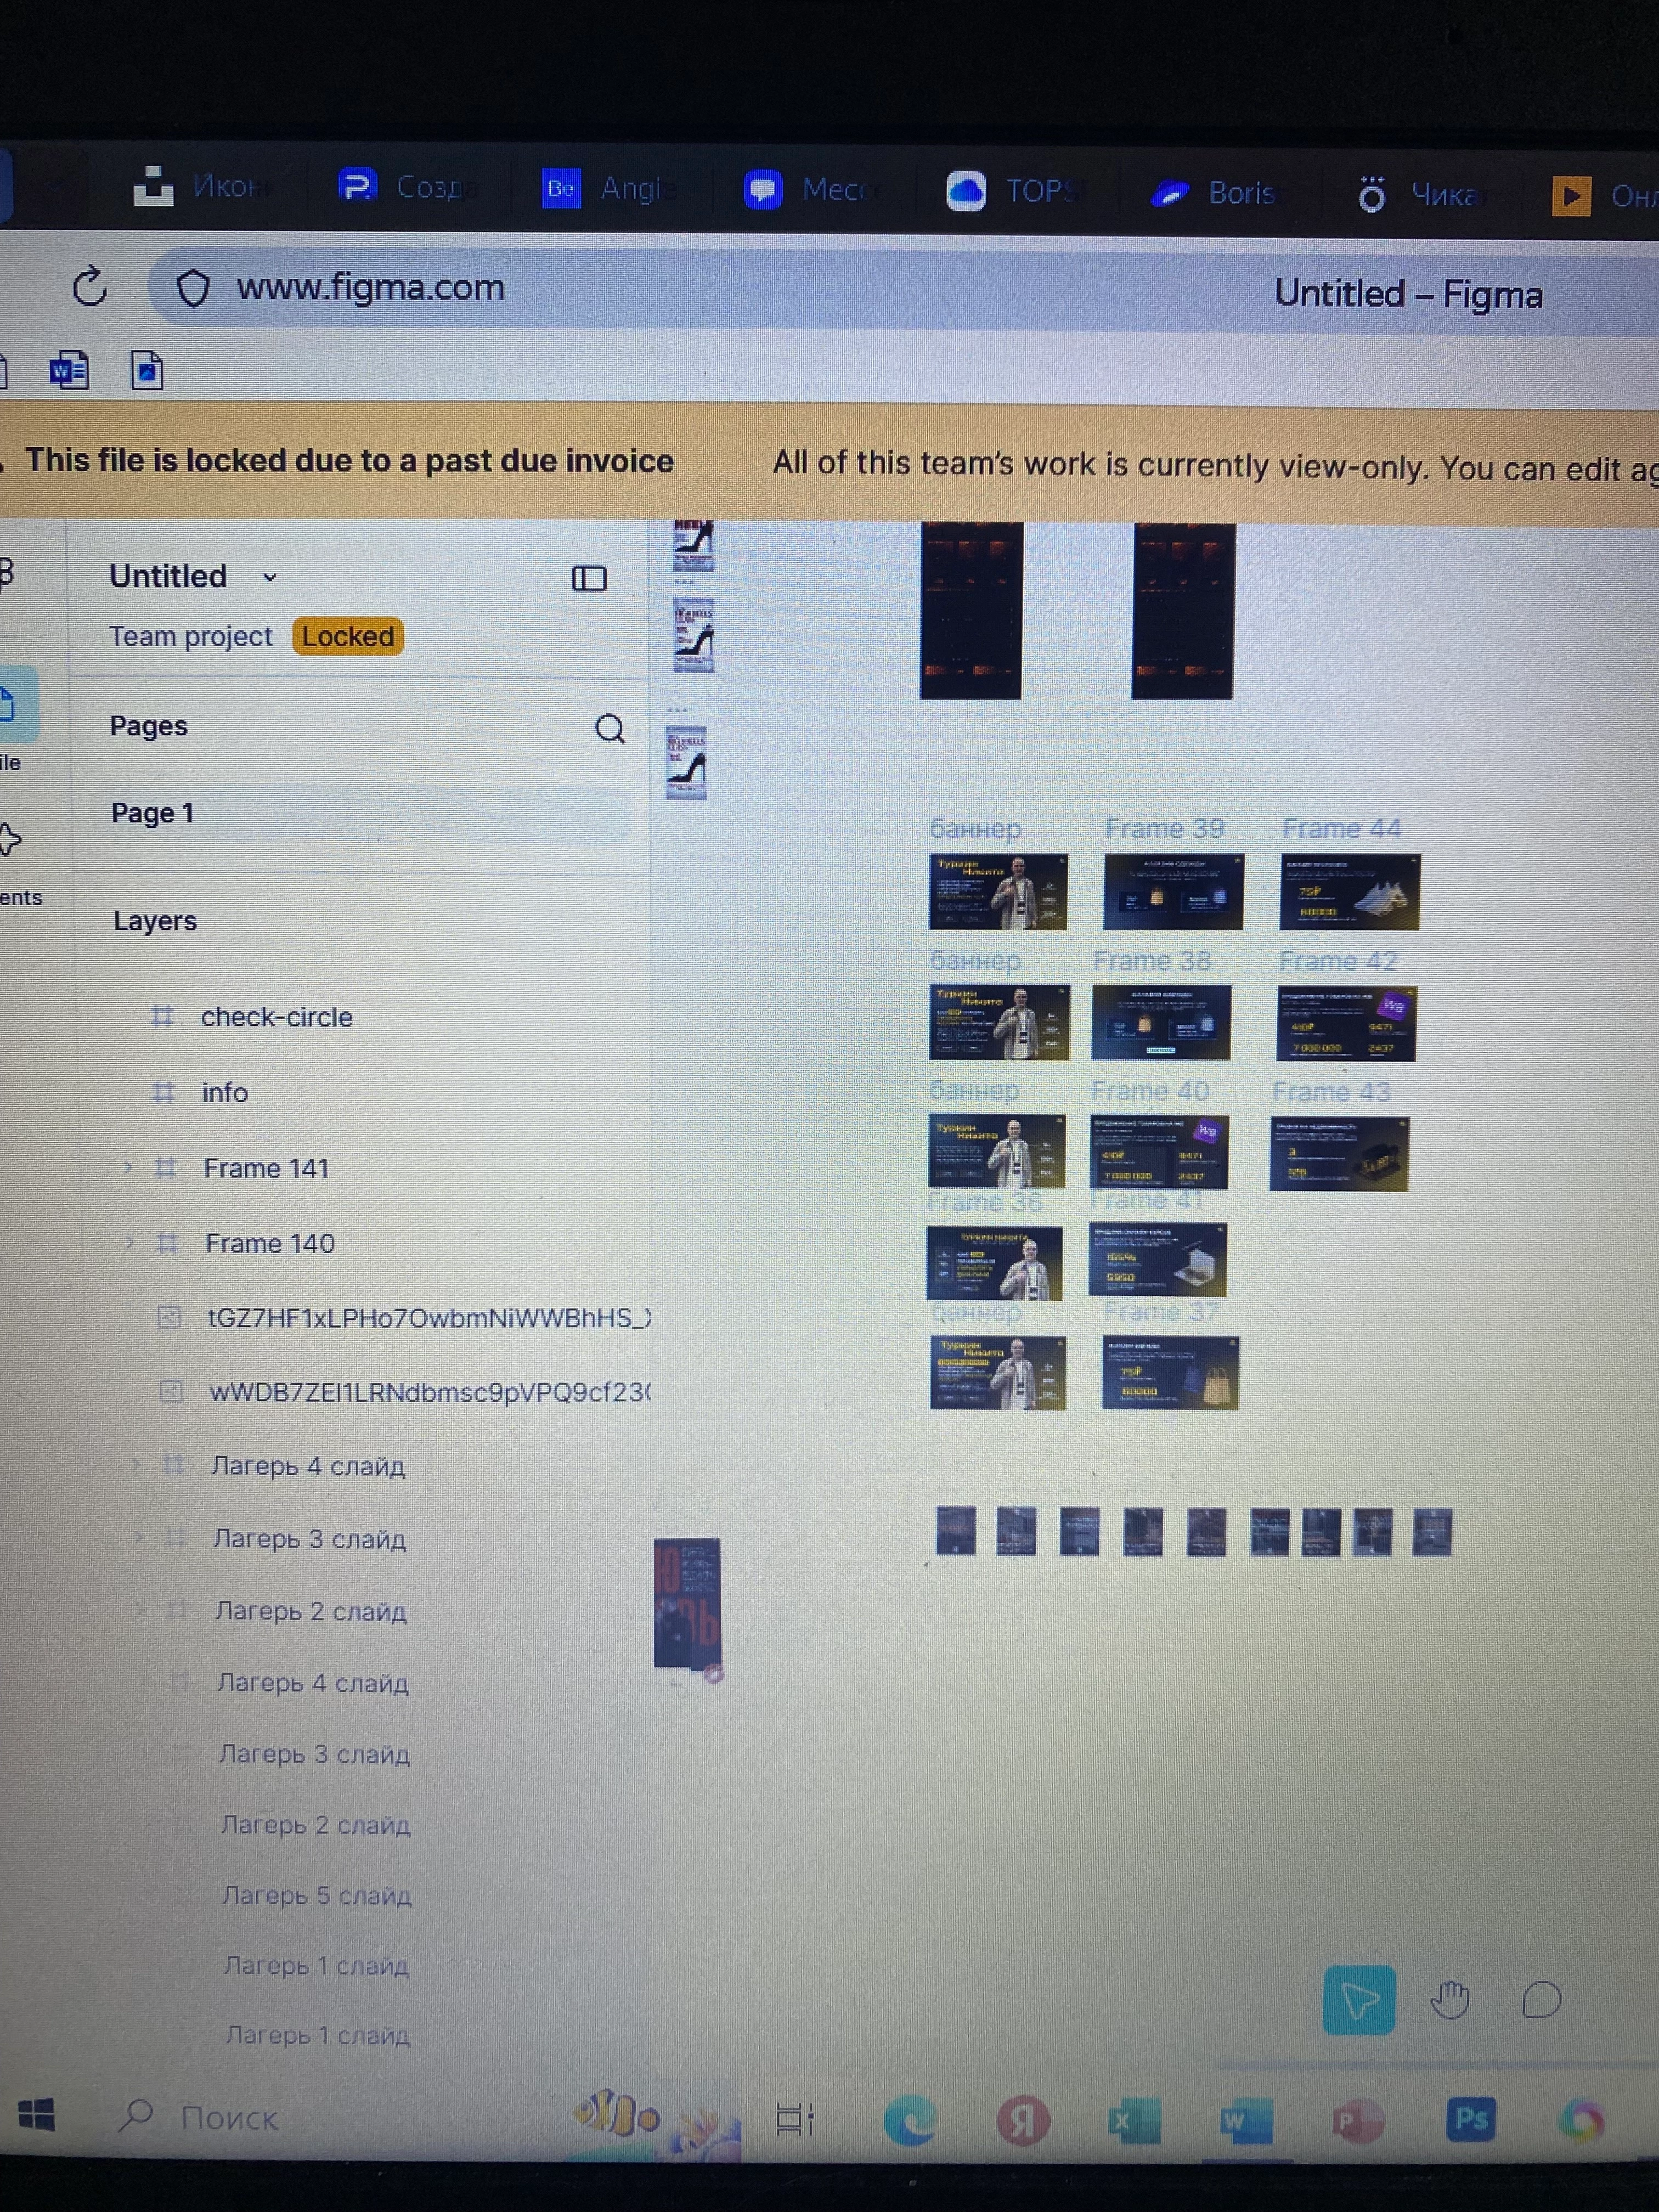Click the Frame 39 label on canvas
This screenshot has height=2212, width=1659.
point(1164,829)
